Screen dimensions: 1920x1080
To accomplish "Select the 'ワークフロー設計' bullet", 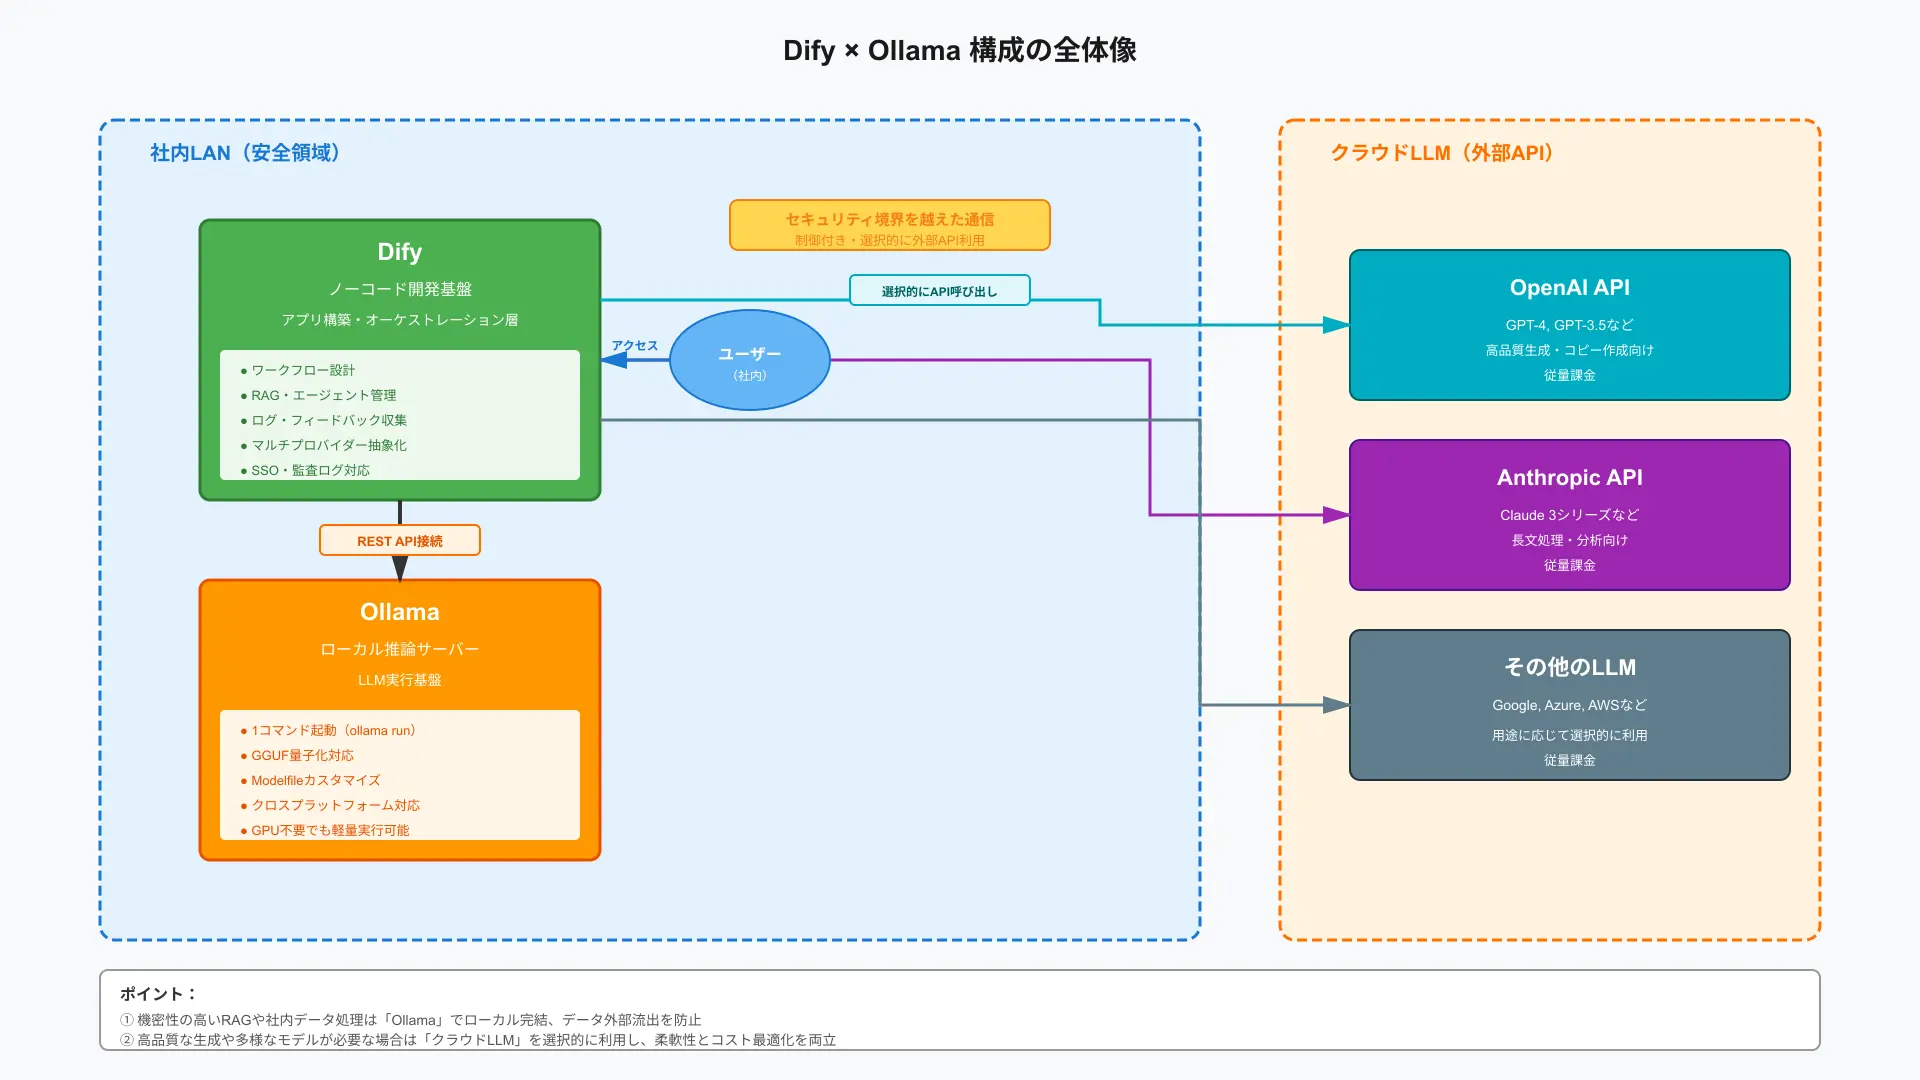I will 298,370.
